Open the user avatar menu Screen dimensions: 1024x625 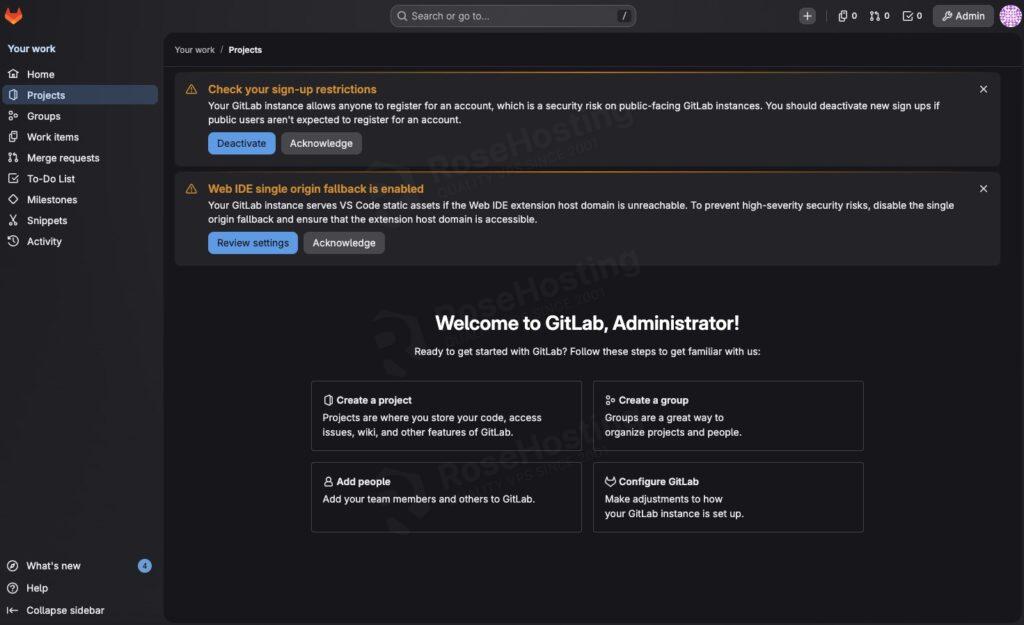[1010, 16]
